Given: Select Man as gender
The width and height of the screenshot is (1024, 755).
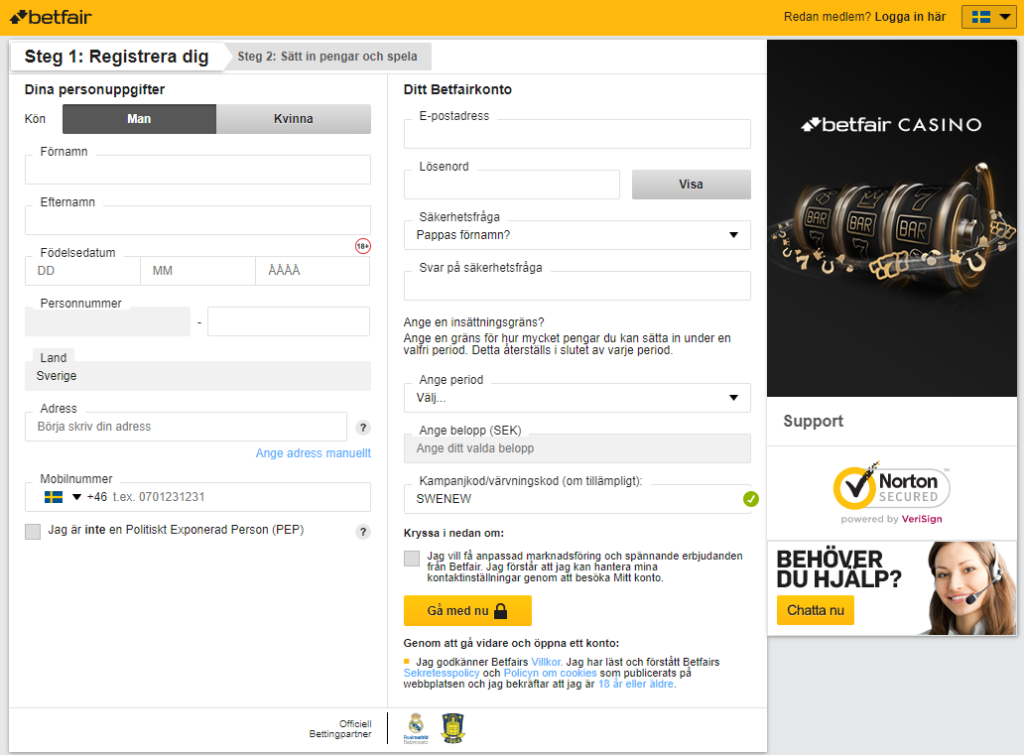Looking at the screenshot, I should coord(139,119).
